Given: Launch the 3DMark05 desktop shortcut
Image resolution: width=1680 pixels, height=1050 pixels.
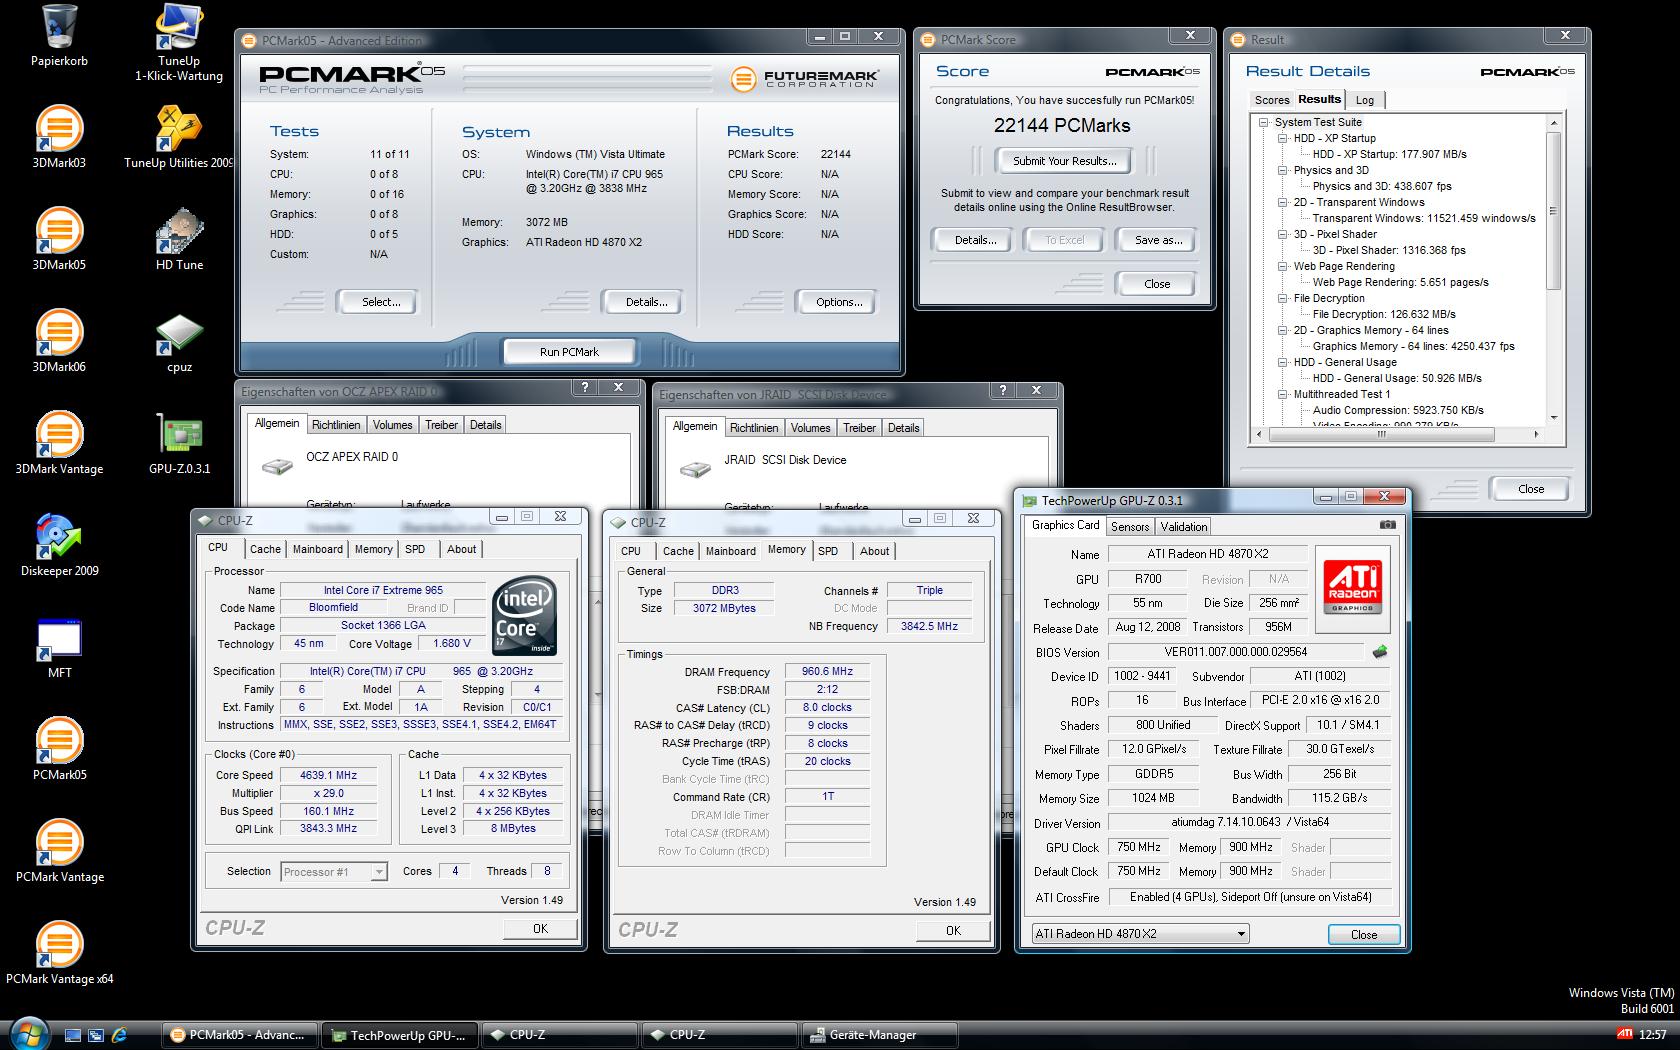Looking at the screenshot, I should pos(59,239).
